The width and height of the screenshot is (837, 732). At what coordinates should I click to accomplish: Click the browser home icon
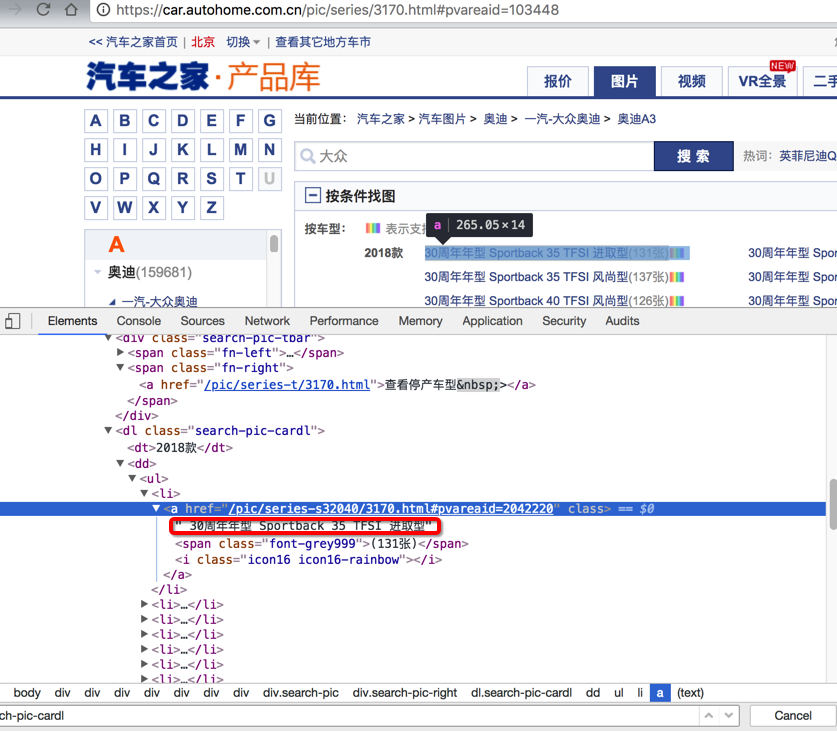pos(71,10)
